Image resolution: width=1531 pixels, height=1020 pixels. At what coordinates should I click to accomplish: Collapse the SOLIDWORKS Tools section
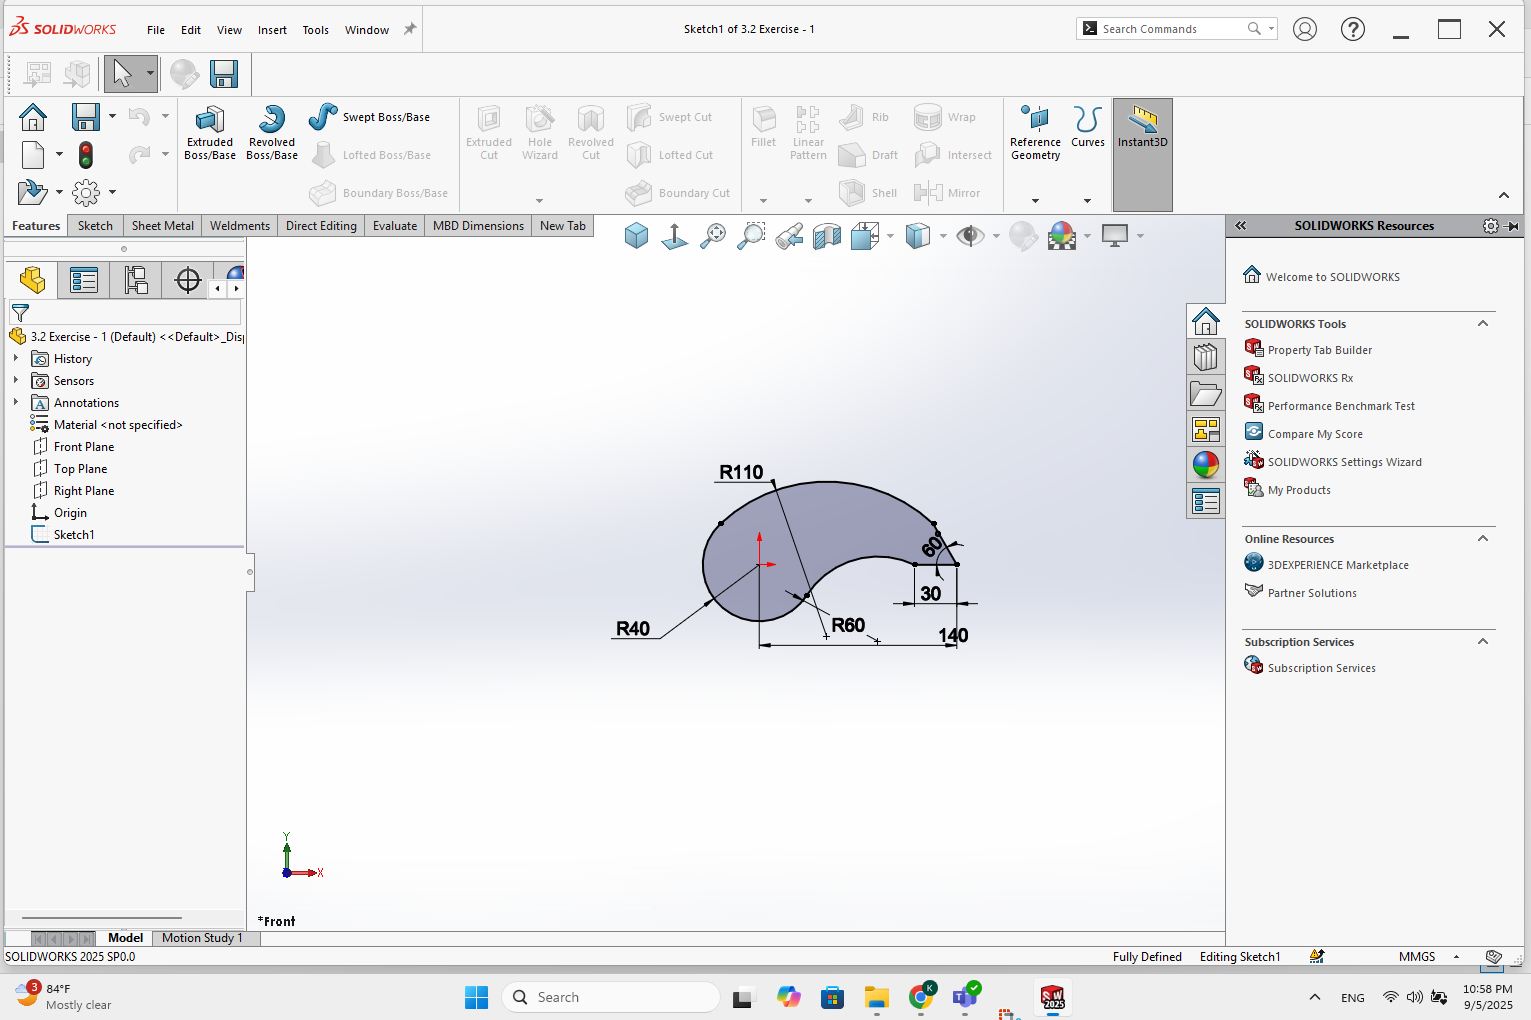coord(1483,323)
